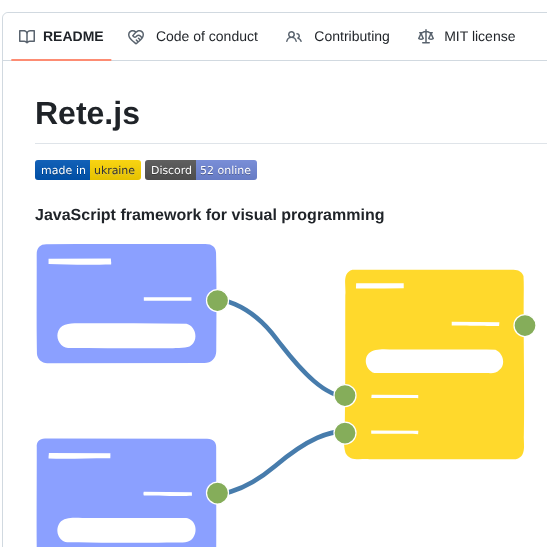
Task: Click the yellow node in diagram
Action: (434, 364)
